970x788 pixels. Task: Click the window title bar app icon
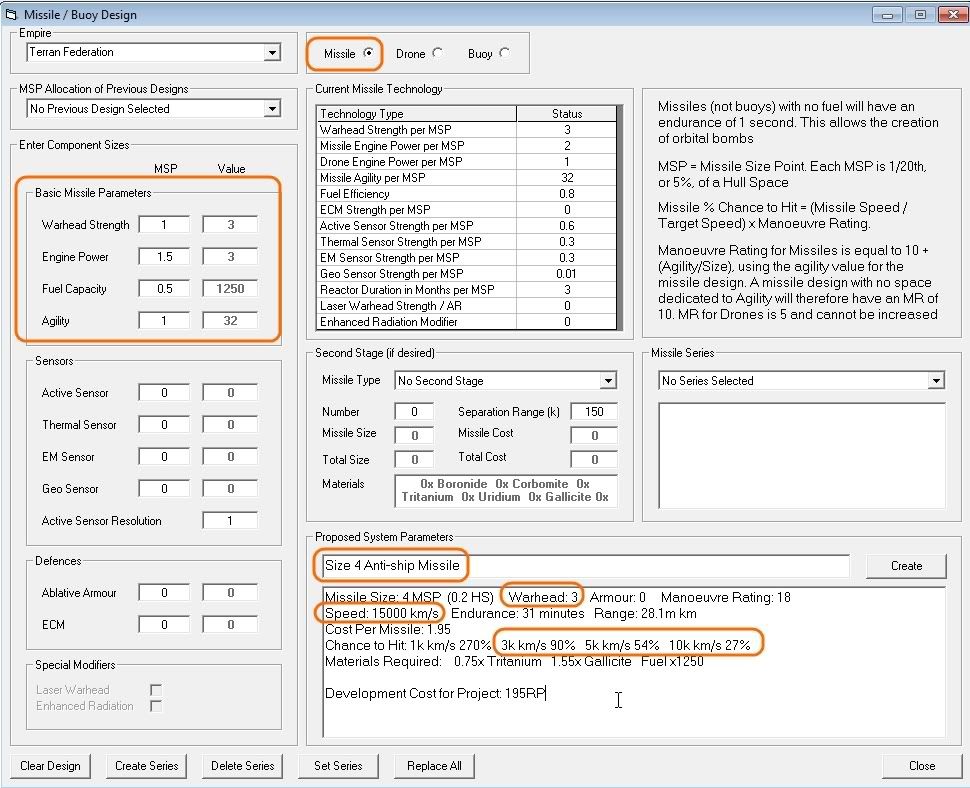(10, 14)
